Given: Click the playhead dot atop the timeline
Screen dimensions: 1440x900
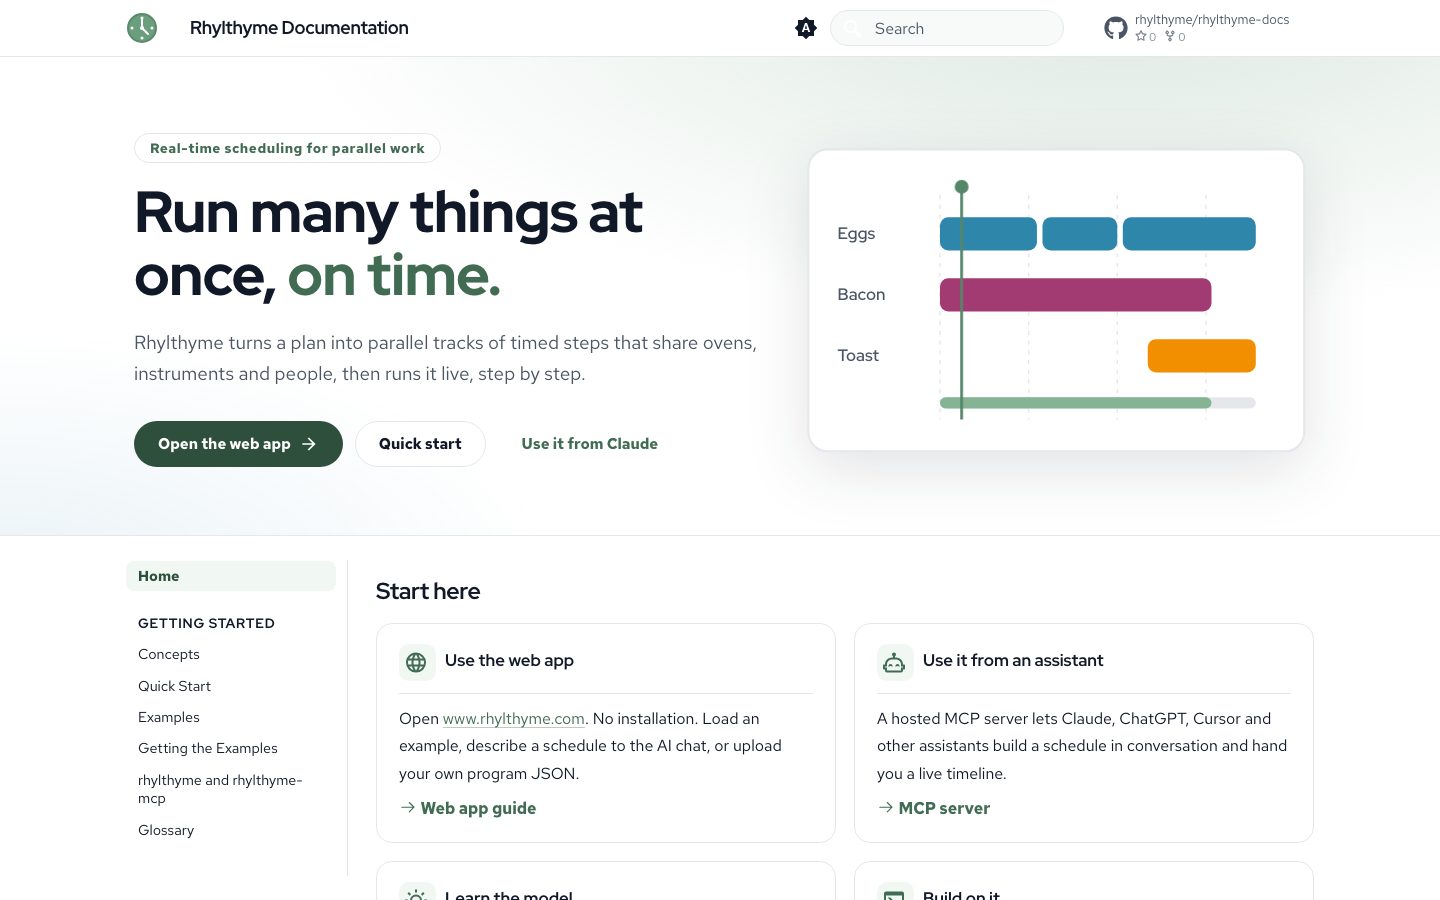Looking at the screenshot, I should coord(962,187).
